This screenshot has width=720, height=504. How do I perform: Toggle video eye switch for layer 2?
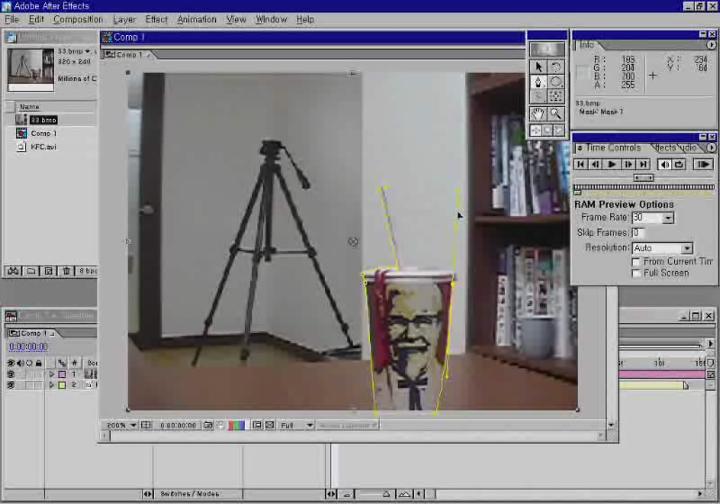click(x=11, y=386)
